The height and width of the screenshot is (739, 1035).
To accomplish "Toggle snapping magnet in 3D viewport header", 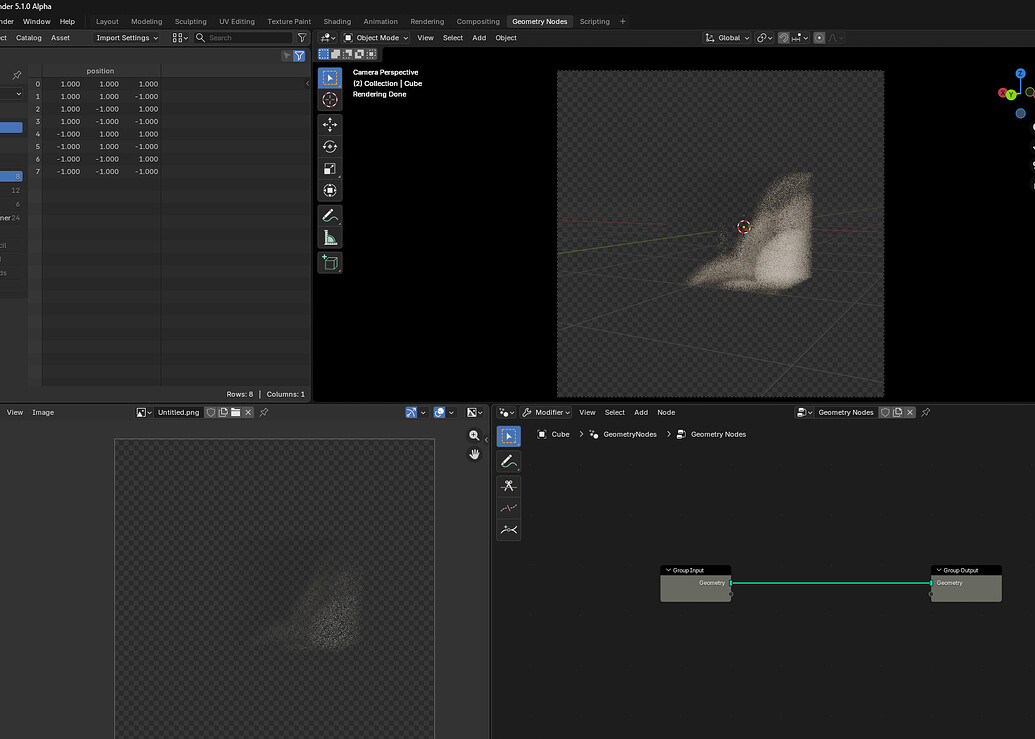I will [x=784, y=38].
